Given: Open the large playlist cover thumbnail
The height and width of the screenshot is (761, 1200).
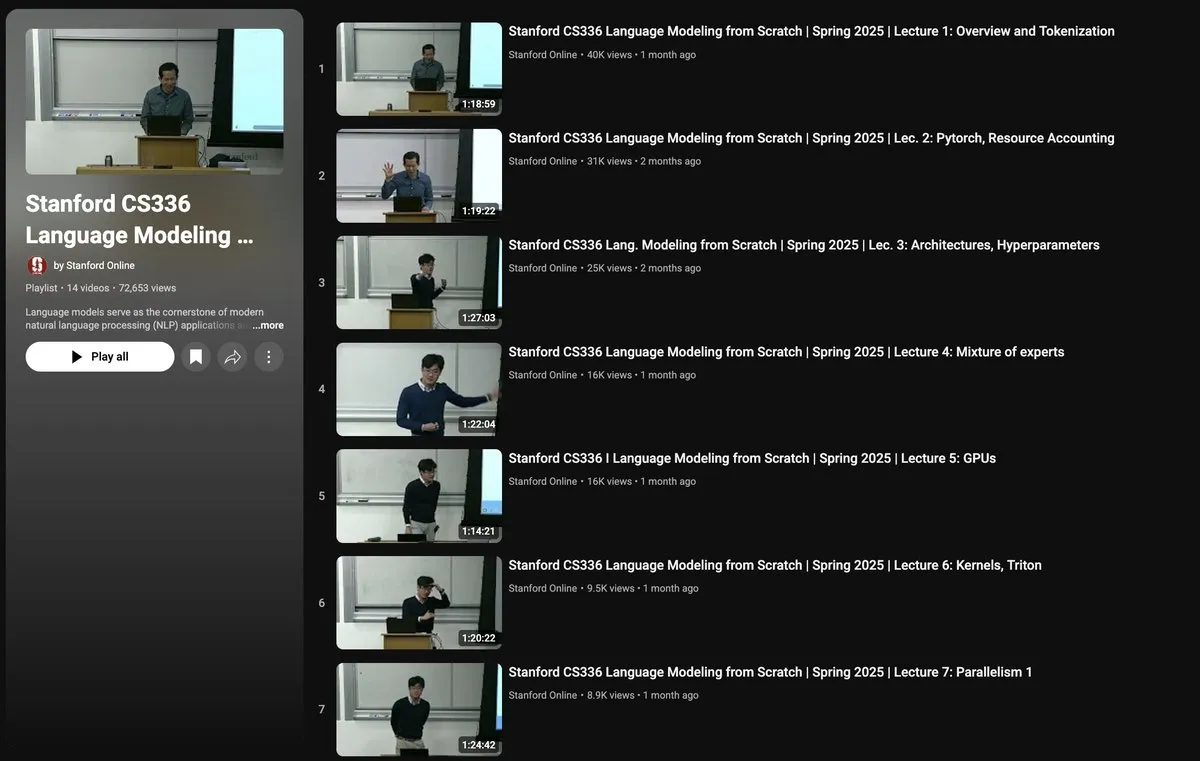Looking at the screenshot, I should 155,102.
